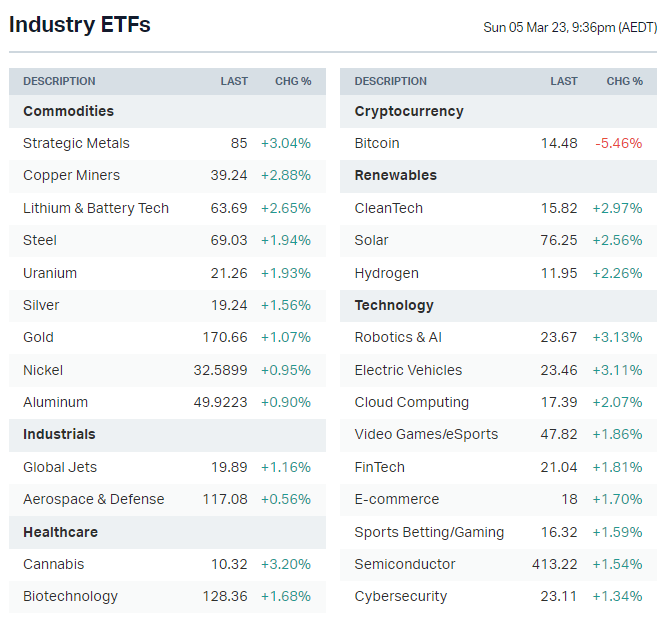The image size is (666, 617).
Task: Open the Global Jets ETF
Action: tap(60, 467)
